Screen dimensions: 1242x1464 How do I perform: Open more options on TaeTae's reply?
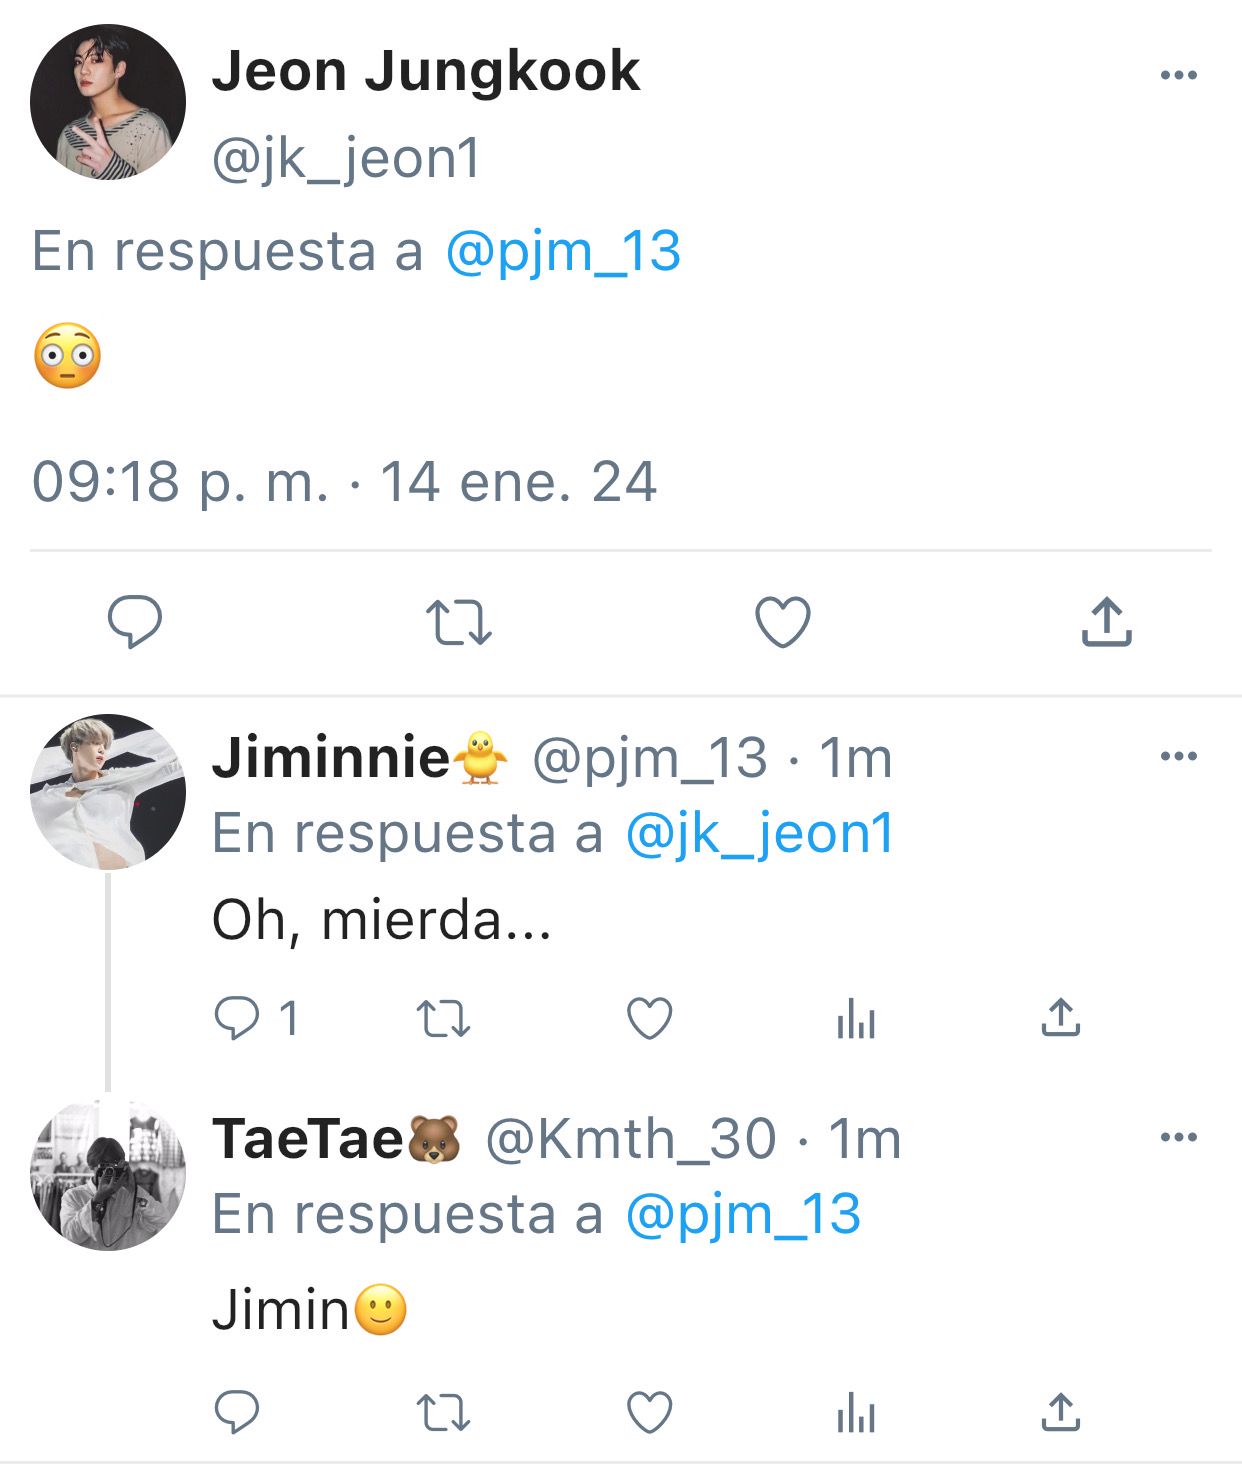point(1178,1137)
